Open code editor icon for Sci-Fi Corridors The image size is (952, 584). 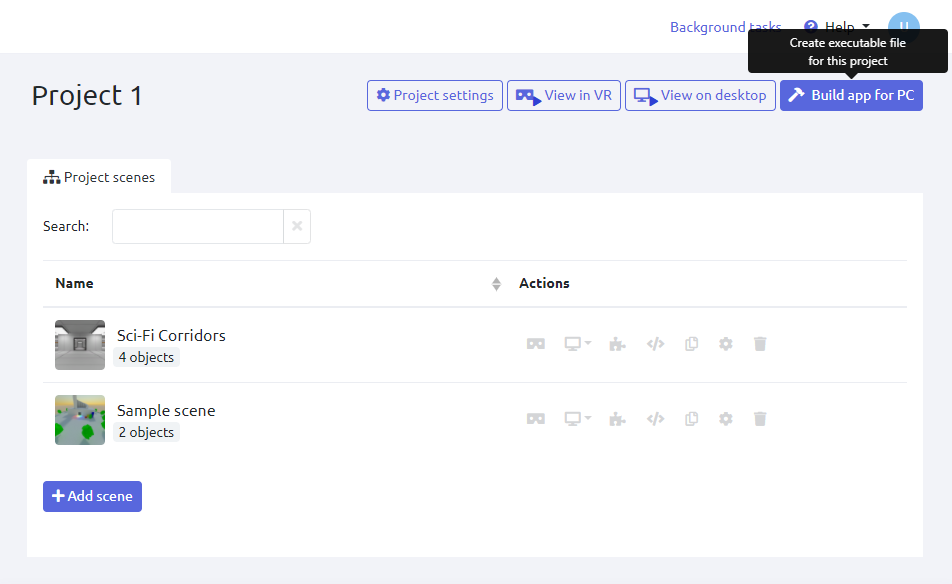[655, 344]
